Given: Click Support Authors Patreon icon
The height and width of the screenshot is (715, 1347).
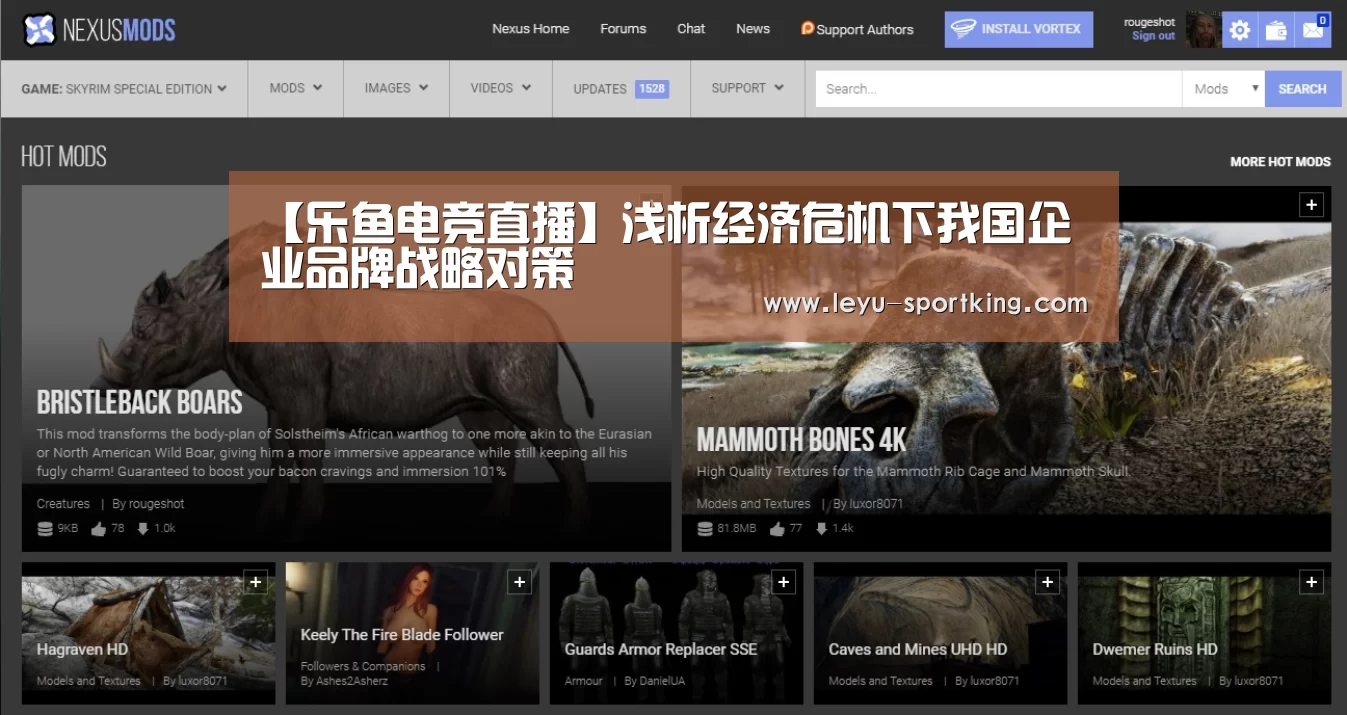Looking at the screenshot, I should coord(807,28).
